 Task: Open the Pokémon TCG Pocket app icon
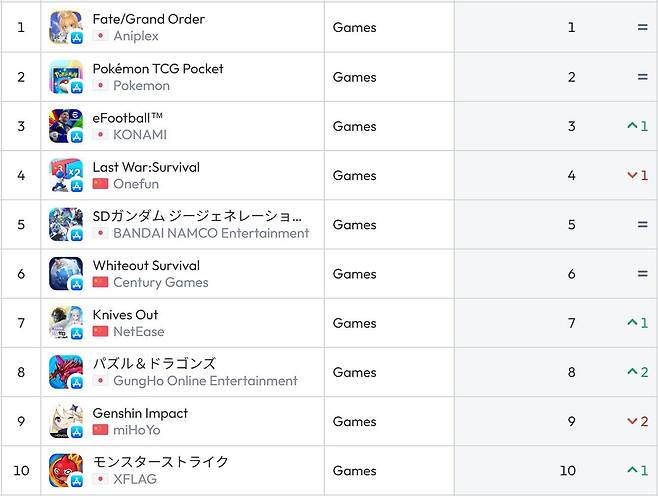coord(65,77)
